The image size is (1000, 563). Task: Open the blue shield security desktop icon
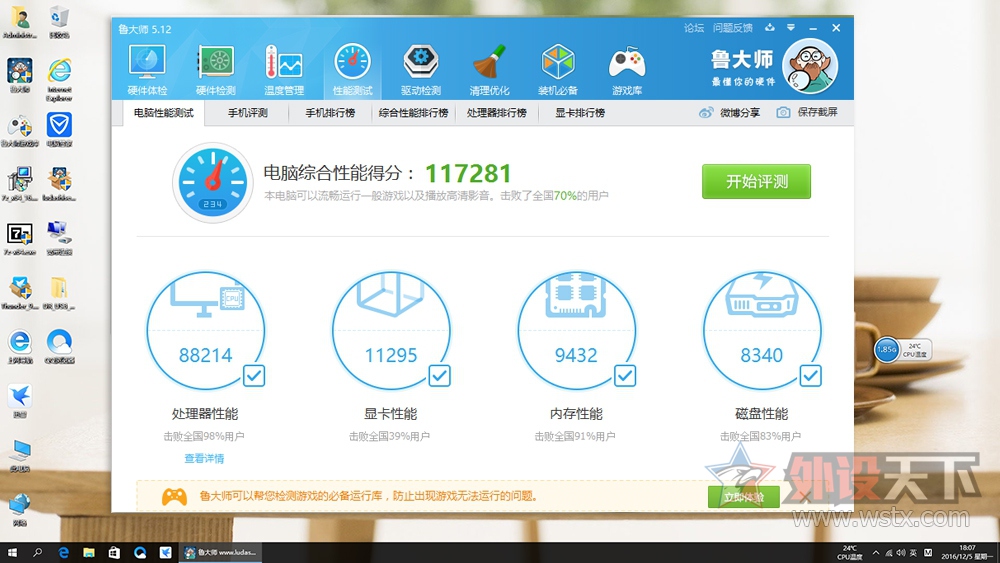tap(59, 129)
